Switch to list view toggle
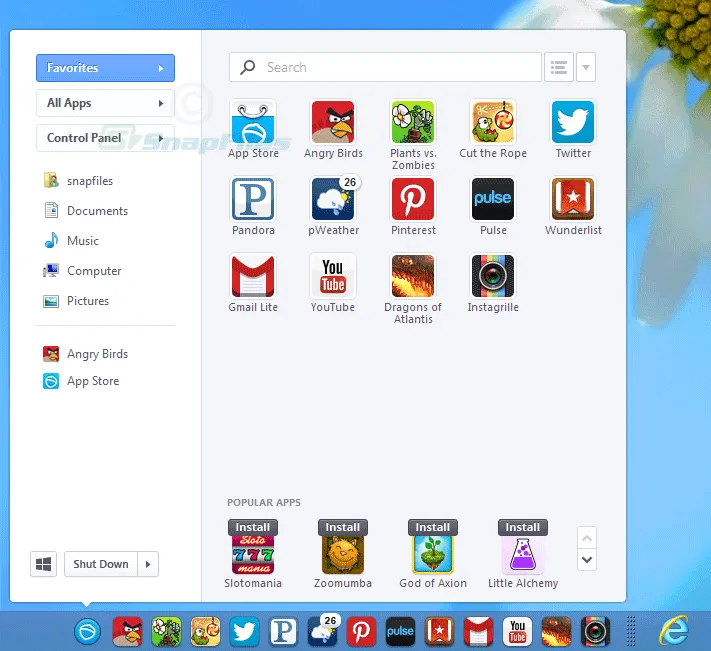Screen dimensions: 711x651 click(559, 68)
